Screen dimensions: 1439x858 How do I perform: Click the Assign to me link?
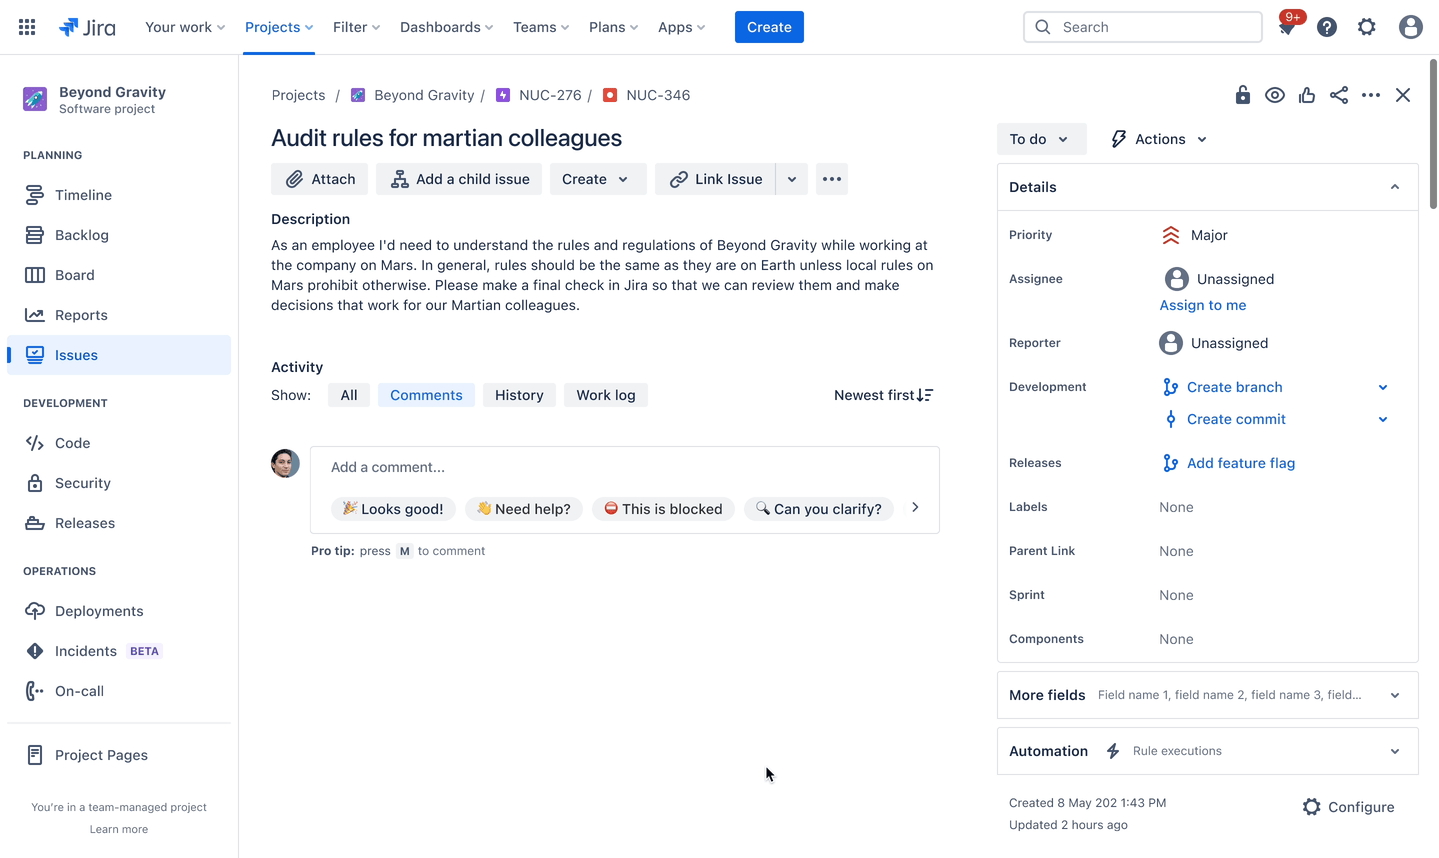pyautogui.click(x=1202, y=305)
